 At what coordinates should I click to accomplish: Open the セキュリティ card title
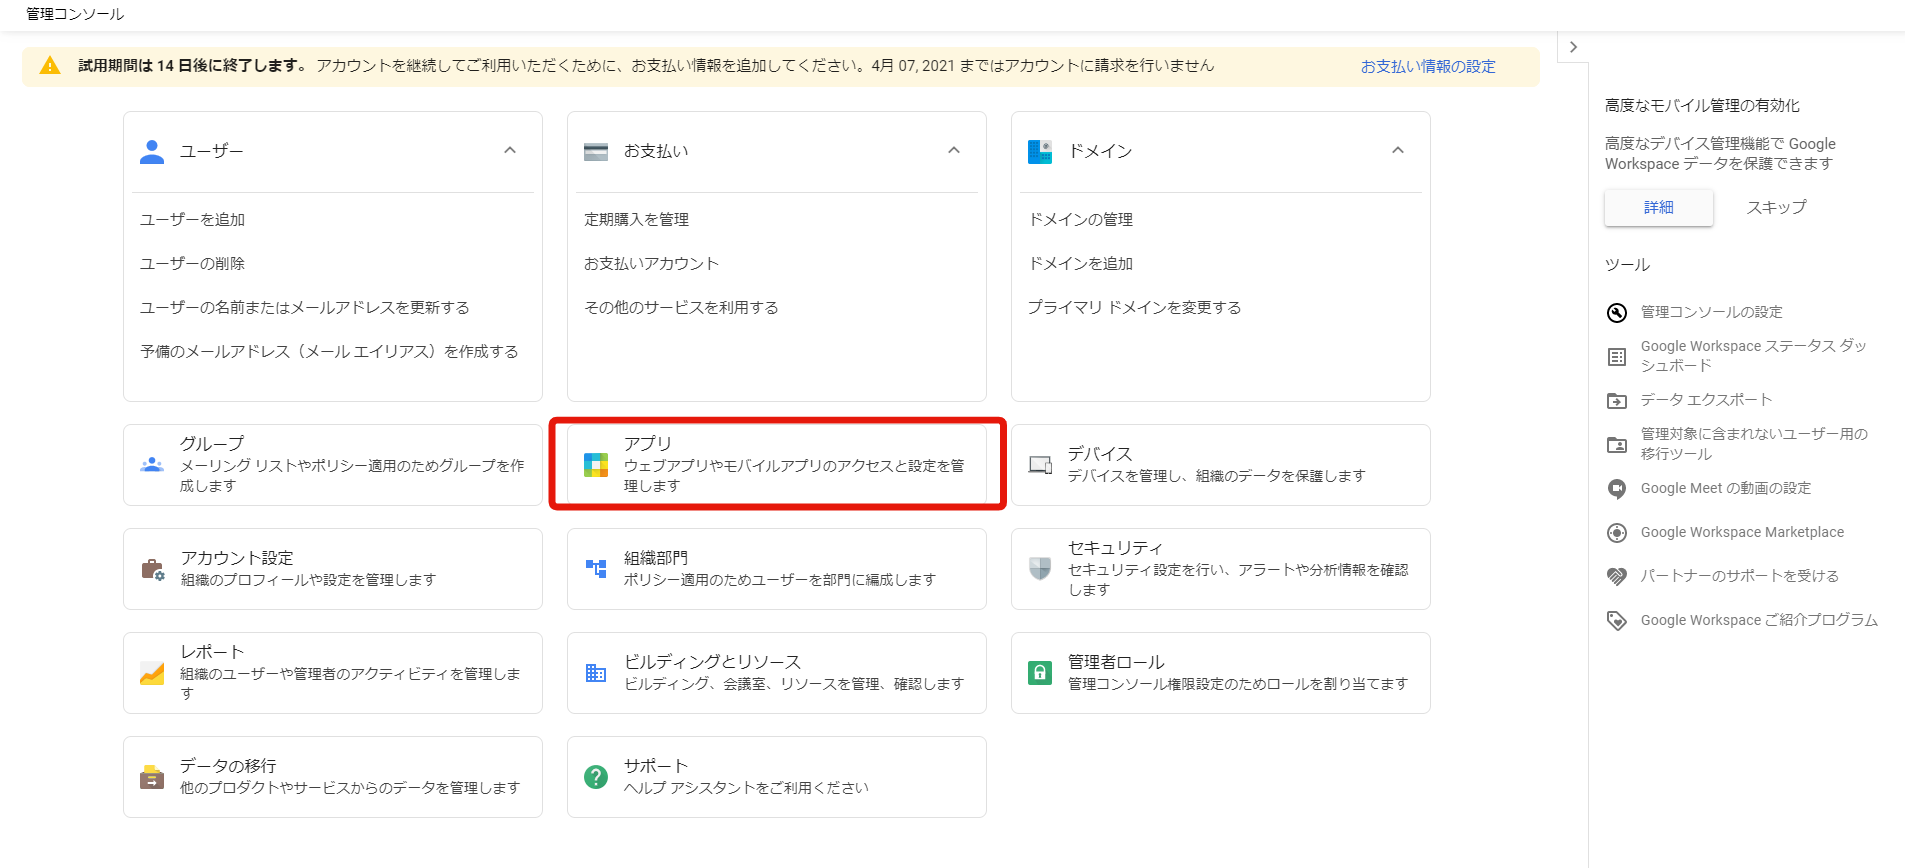pyautogui.click(x=1116, y=548)
